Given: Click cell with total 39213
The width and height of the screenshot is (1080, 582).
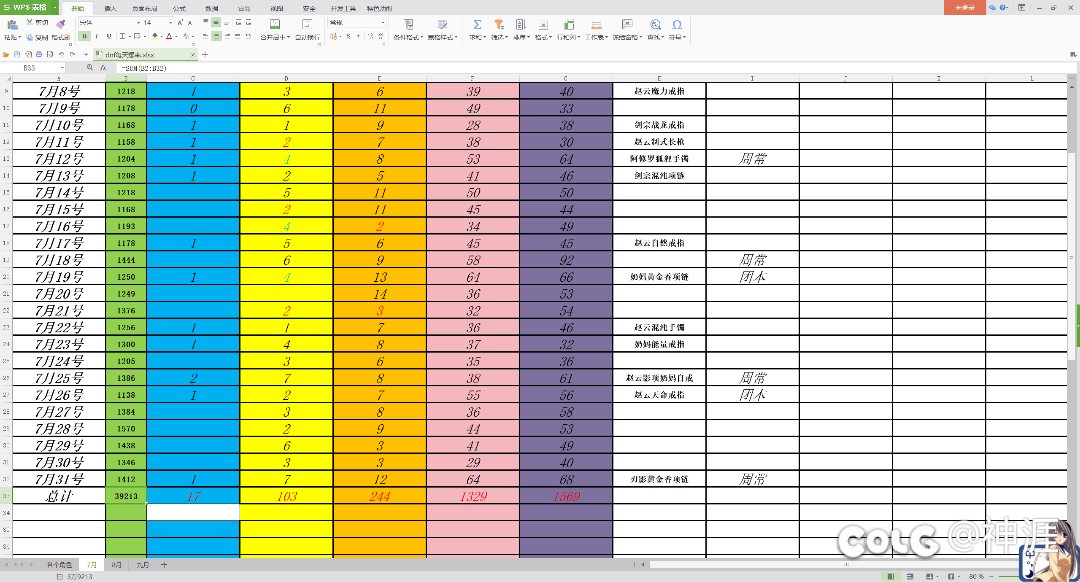Looking at the screenshot, I should [x=126, y=496].
